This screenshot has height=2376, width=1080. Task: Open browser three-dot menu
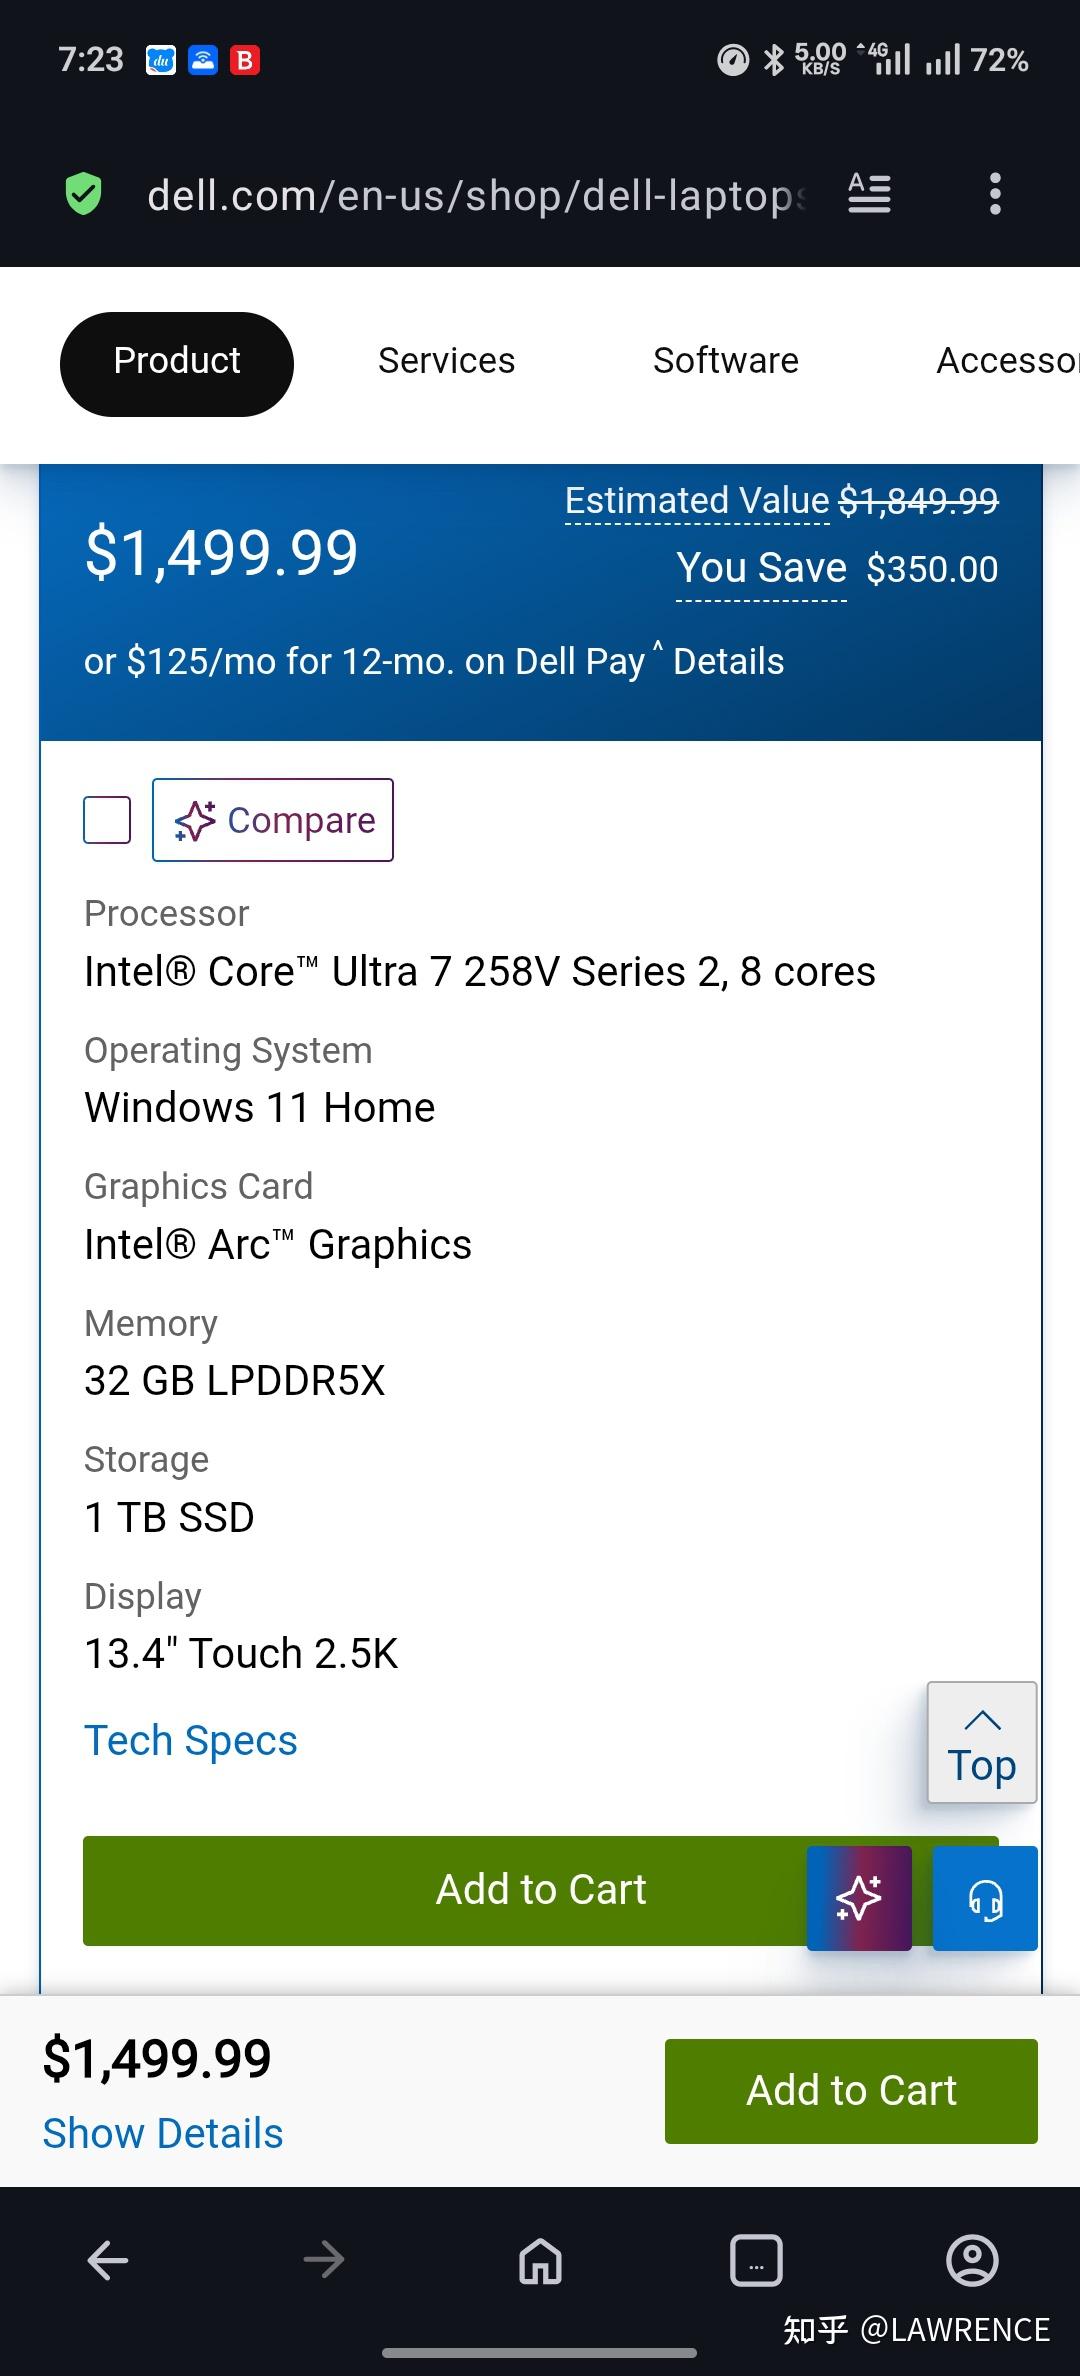(x=994, y=193)
